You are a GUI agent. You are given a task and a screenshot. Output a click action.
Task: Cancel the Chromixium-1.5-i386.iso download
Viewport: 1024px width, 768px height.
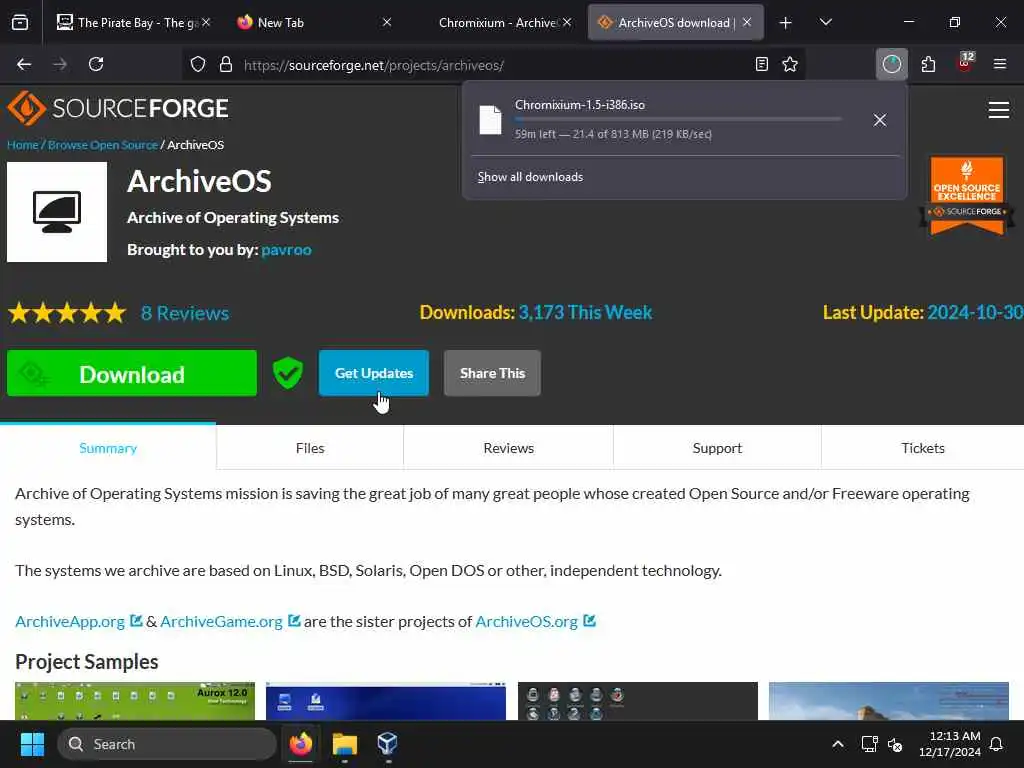coord(880,120)
